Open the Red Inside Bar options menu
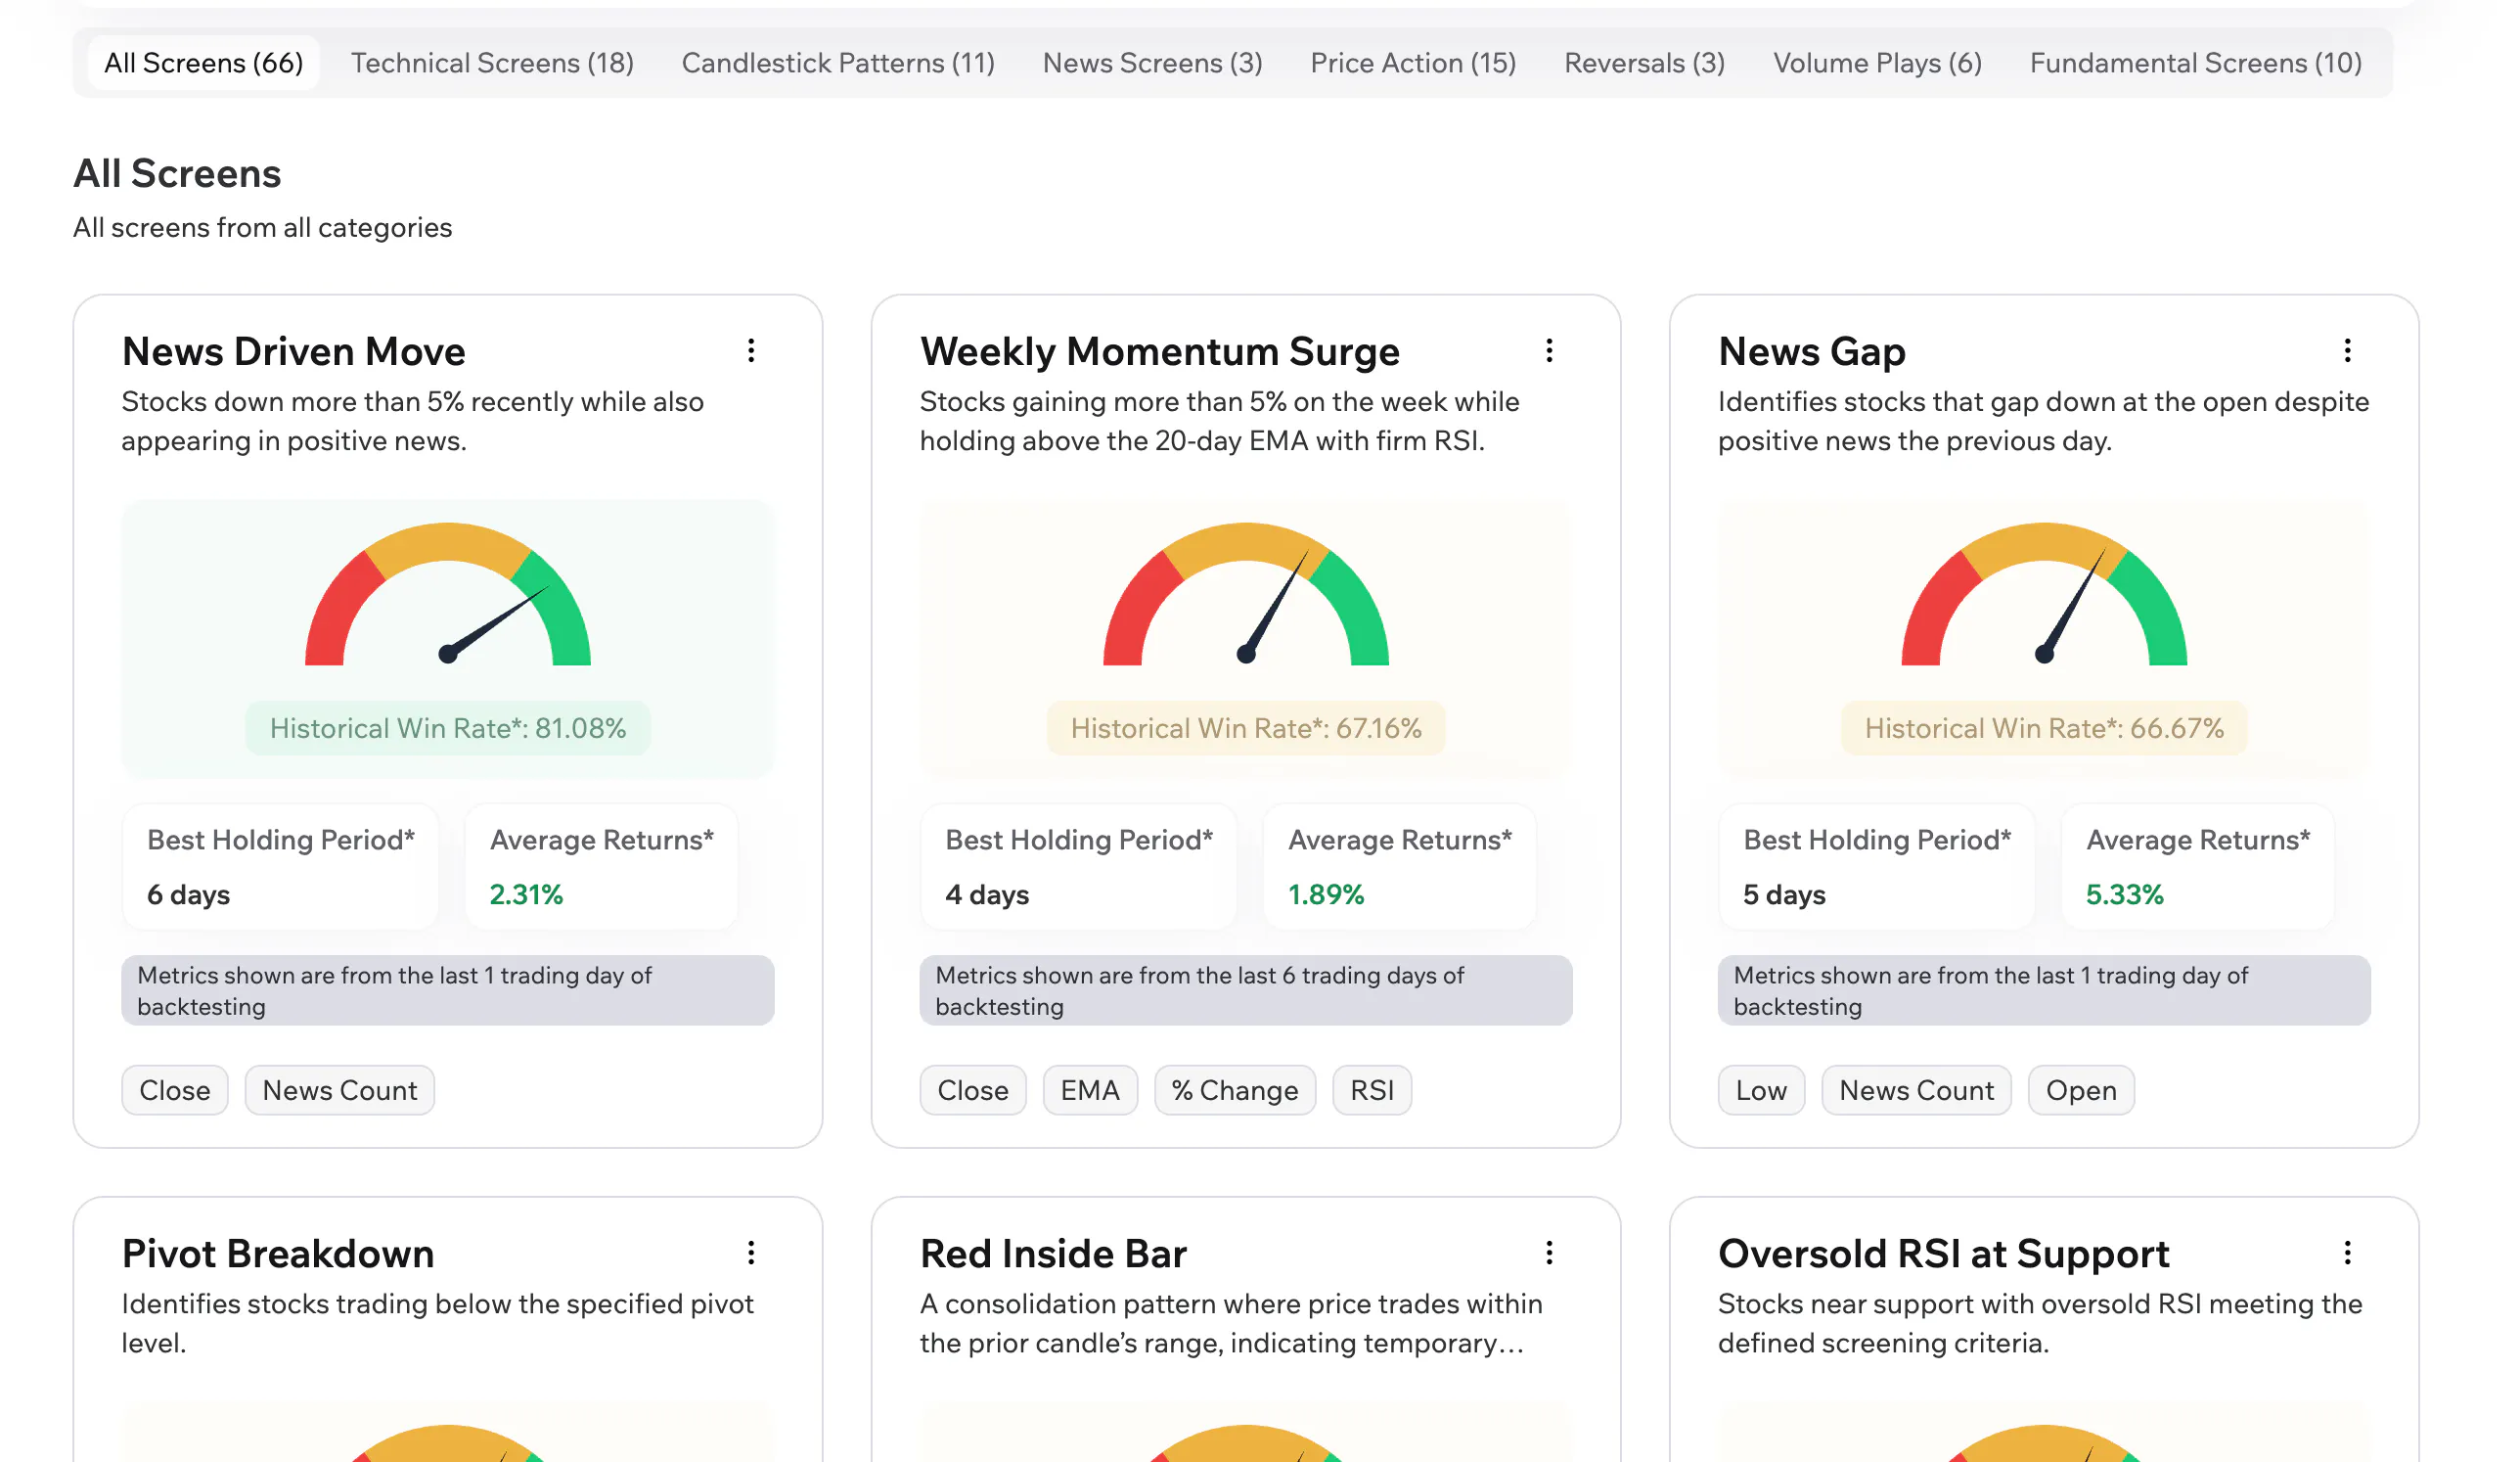 pyautogui.click(x=1549, y=1252)
